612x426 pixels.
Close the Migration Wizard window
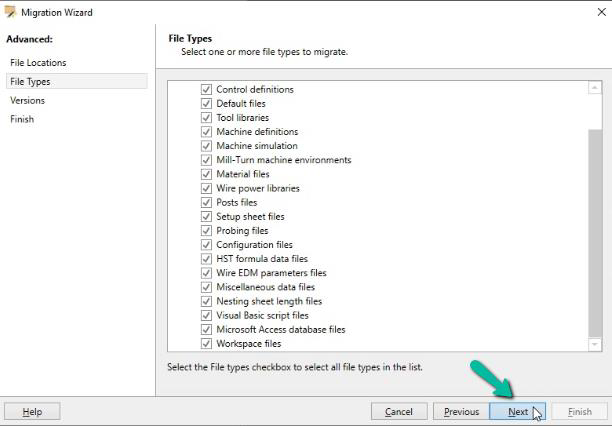pyautogui.click(x=601, y=12)
